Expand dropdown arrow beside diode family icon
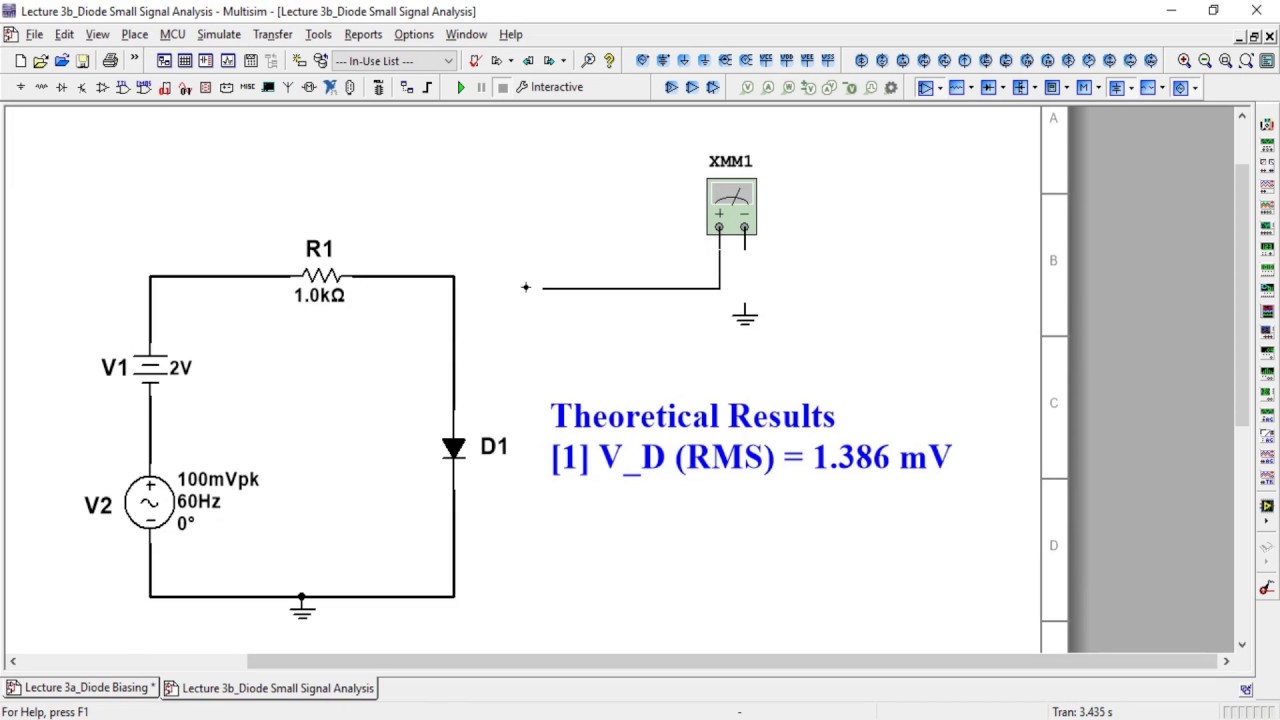Screen dimensions: 1280x720 tap(1004, 88)
